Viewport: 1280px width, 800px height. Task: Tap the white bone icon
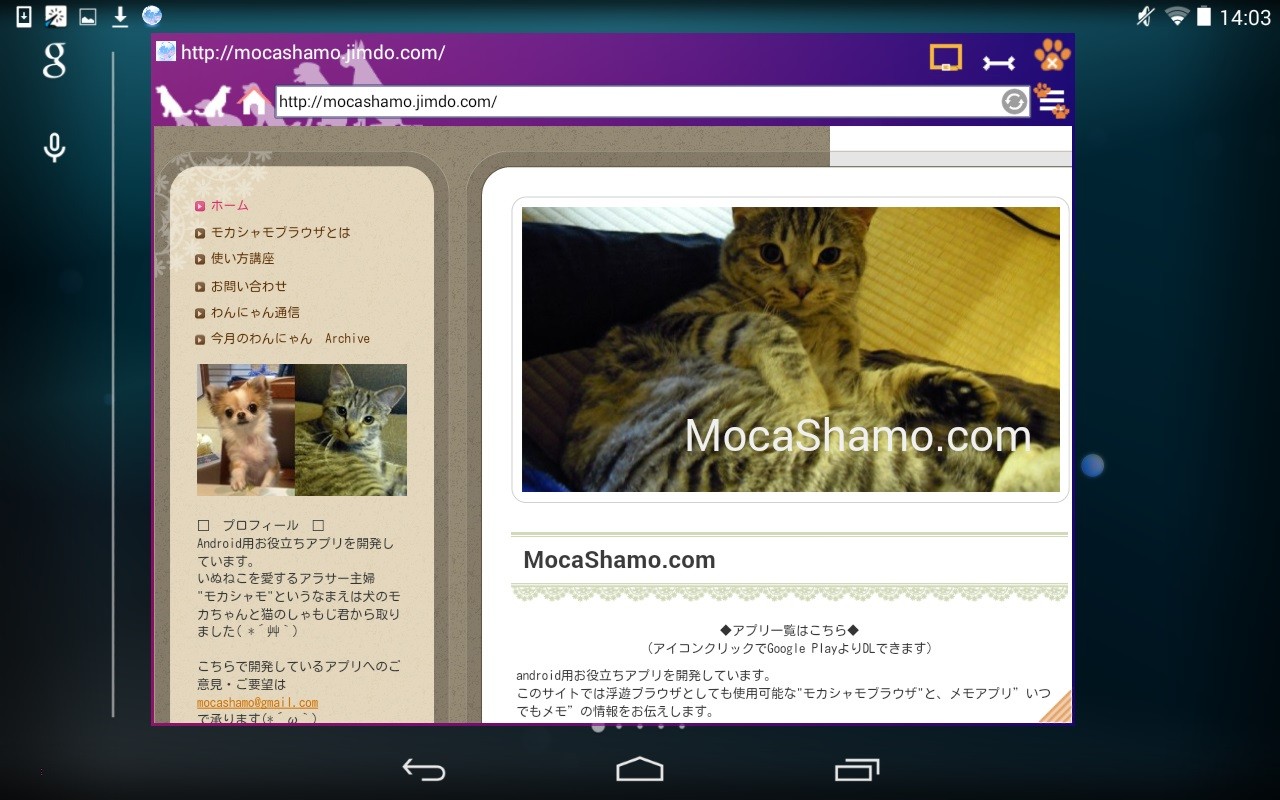[998, 63]
